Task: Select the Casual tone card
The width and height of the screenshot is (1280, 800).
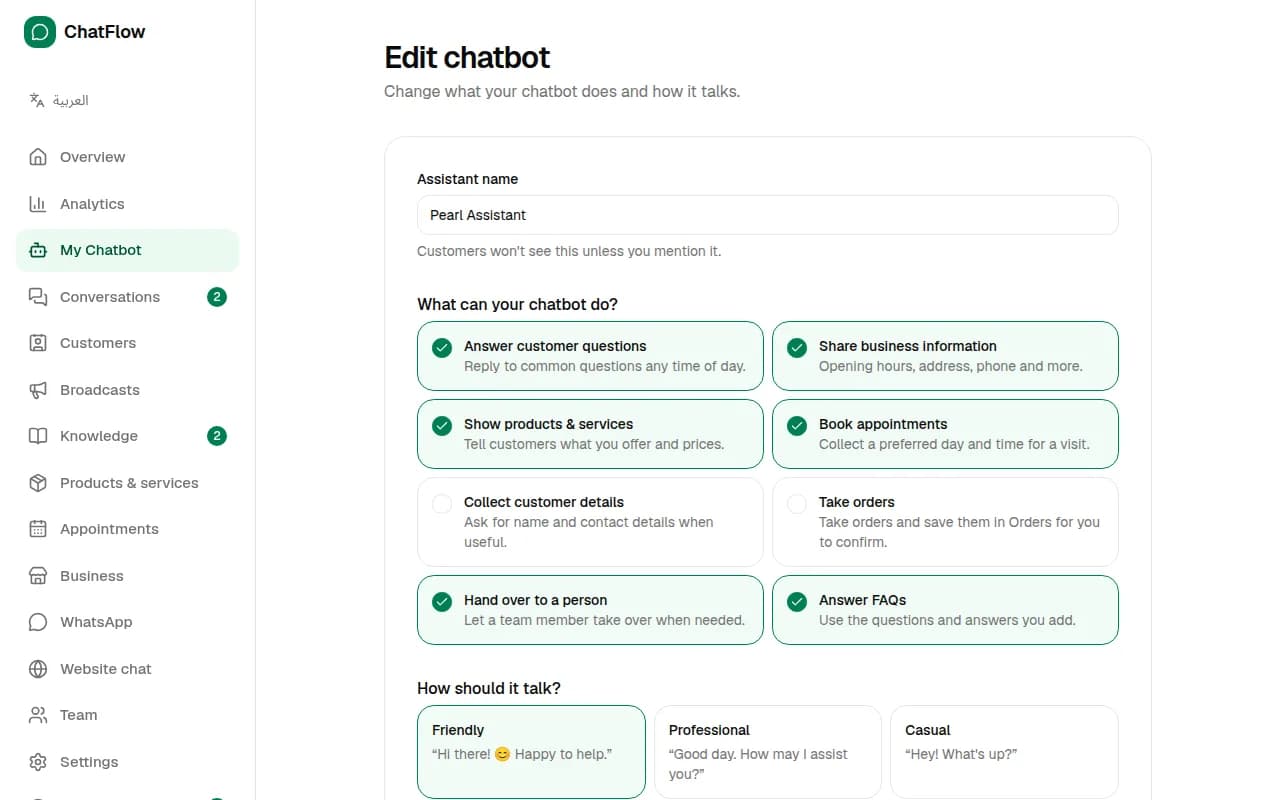Action: click(1004, 752)
